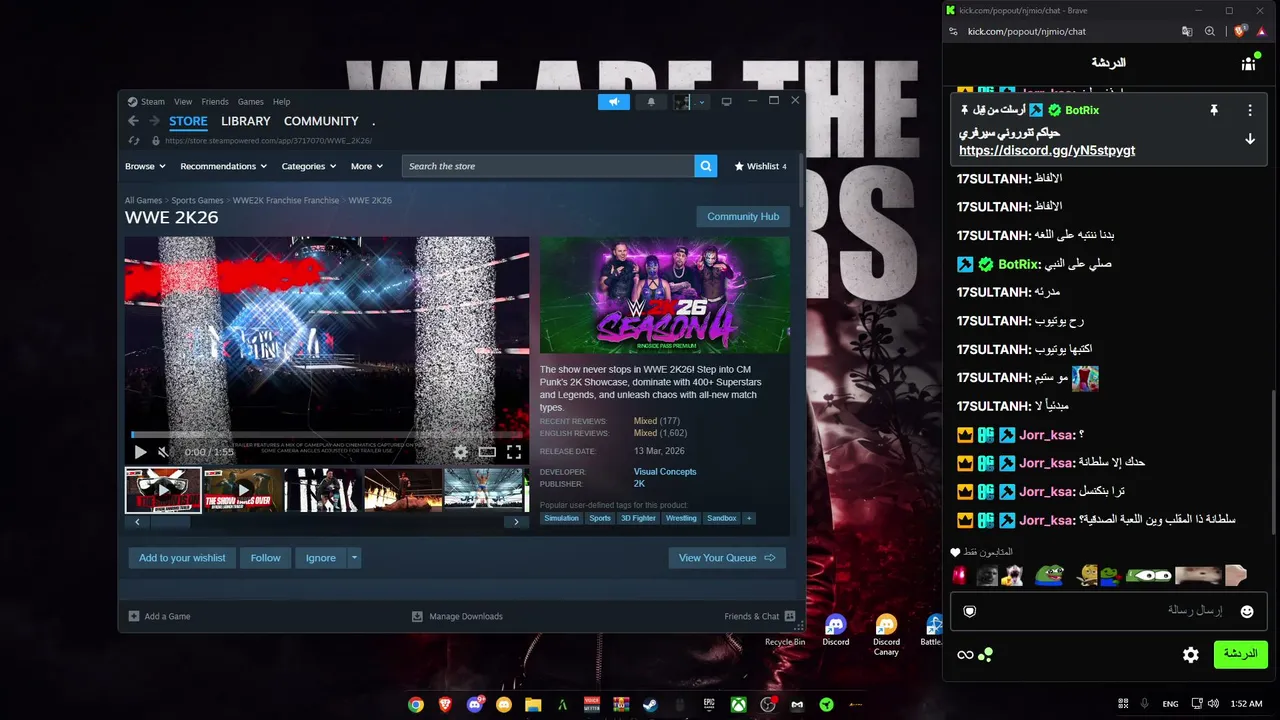Go forward using Steam's forward arrow

click(153, 121)
